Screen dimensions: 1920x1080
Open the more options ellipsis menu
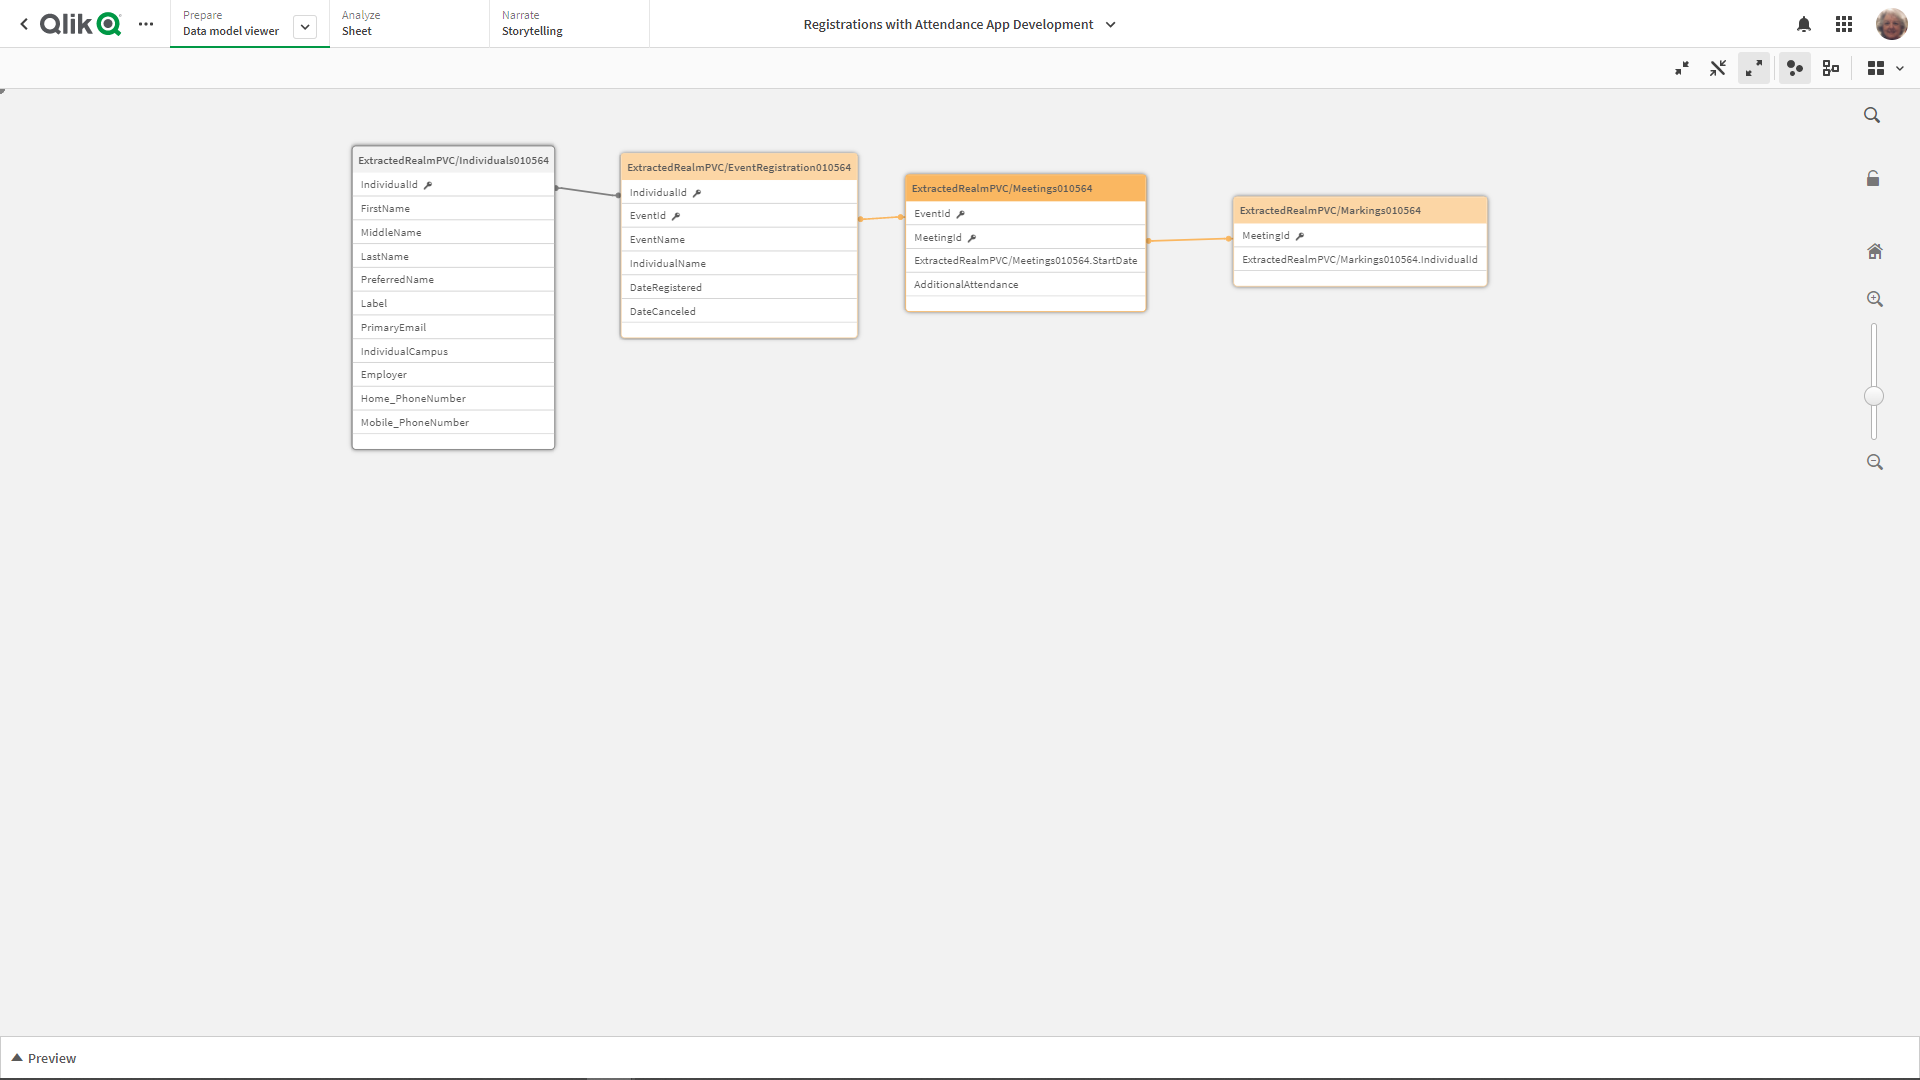tap(146, 24)
